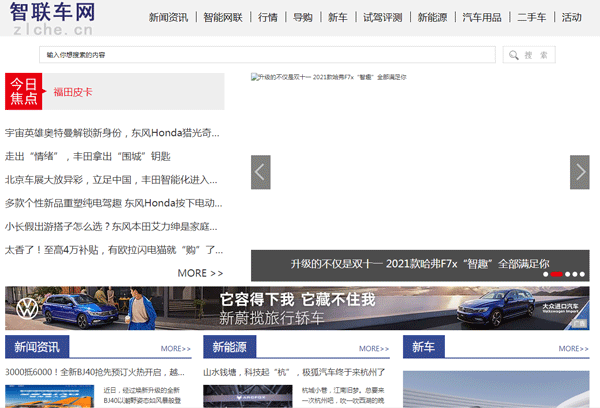600x408 pixels.
Task: Go to the 行情 section
Action: pos(268,17)
